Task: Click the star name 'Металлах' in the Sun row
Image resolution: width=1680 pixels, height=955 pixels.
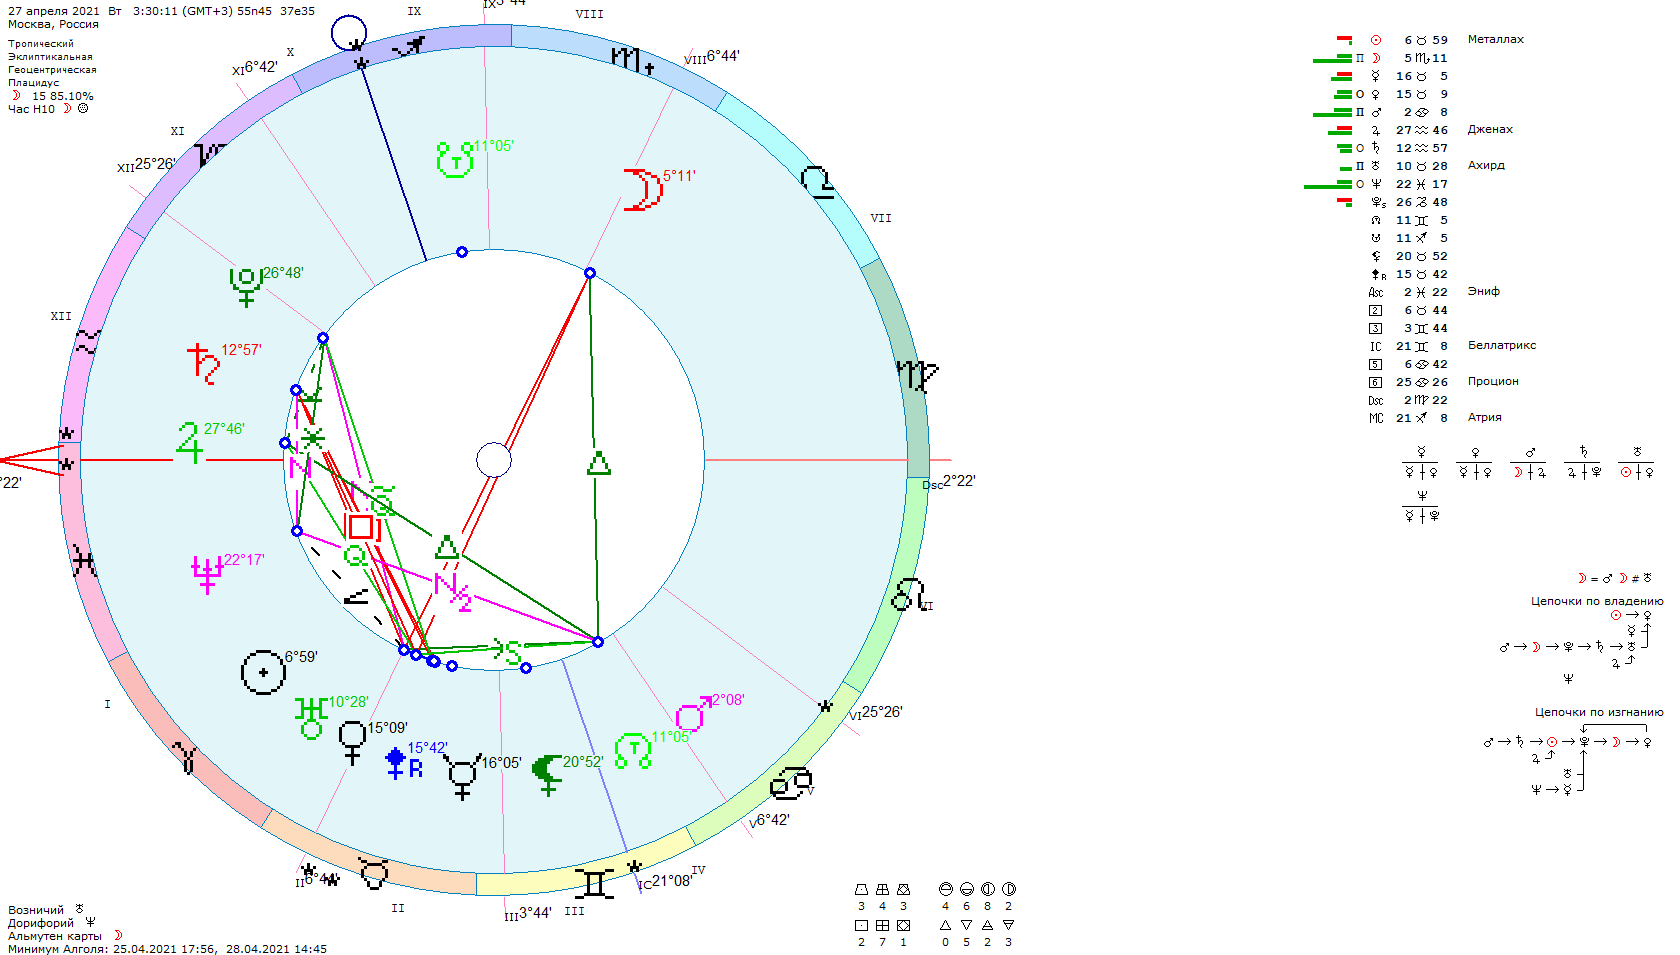Action: pyautogui.click(x=1495, y=40)
